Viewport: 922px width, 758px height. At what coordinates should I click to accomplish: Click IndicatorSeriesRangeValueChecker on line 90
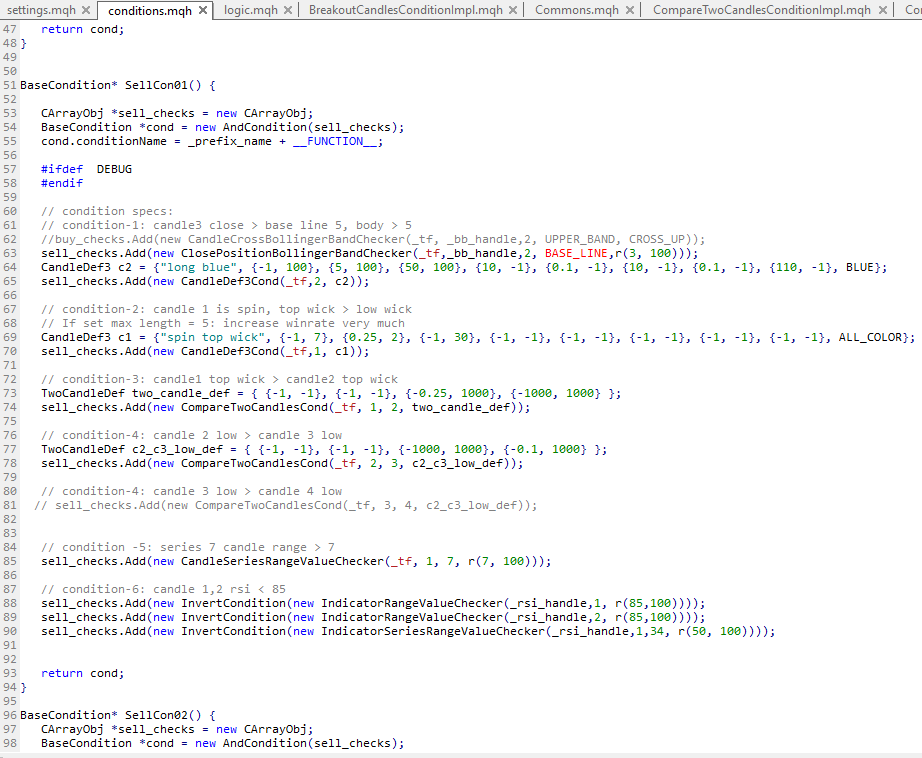(433, 632)
